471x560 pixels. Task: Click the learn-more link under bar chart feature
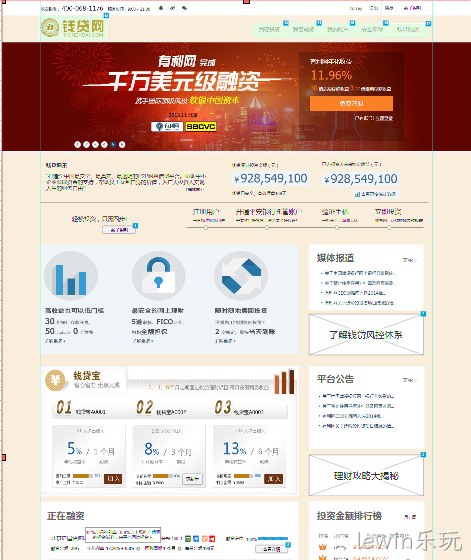(x=55, y=341)
